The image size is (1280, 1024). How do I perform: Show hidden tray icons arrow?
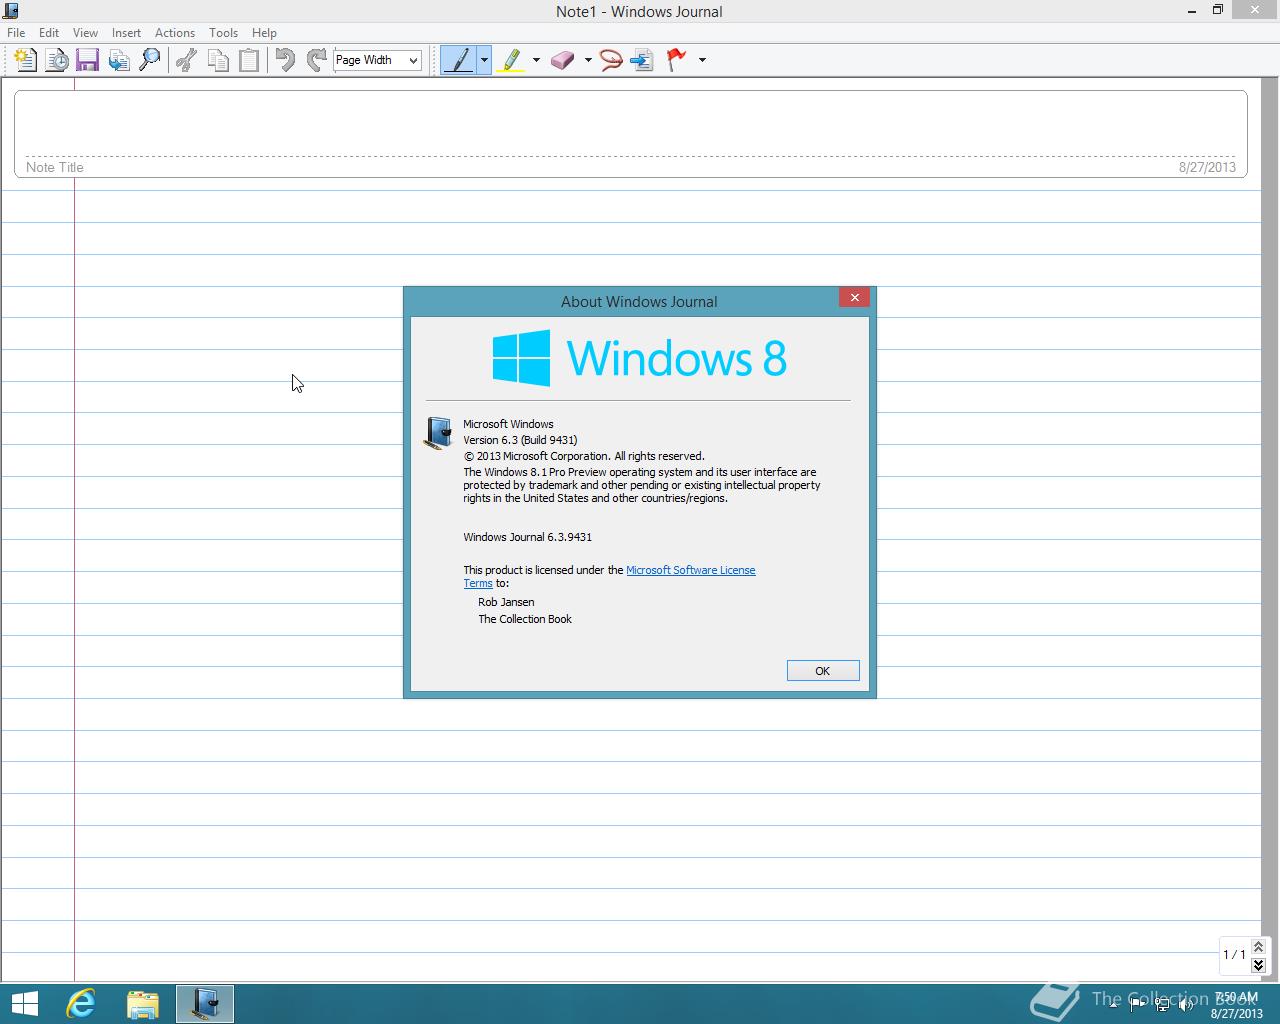pyautogui.click(x=1114, y=1004)
